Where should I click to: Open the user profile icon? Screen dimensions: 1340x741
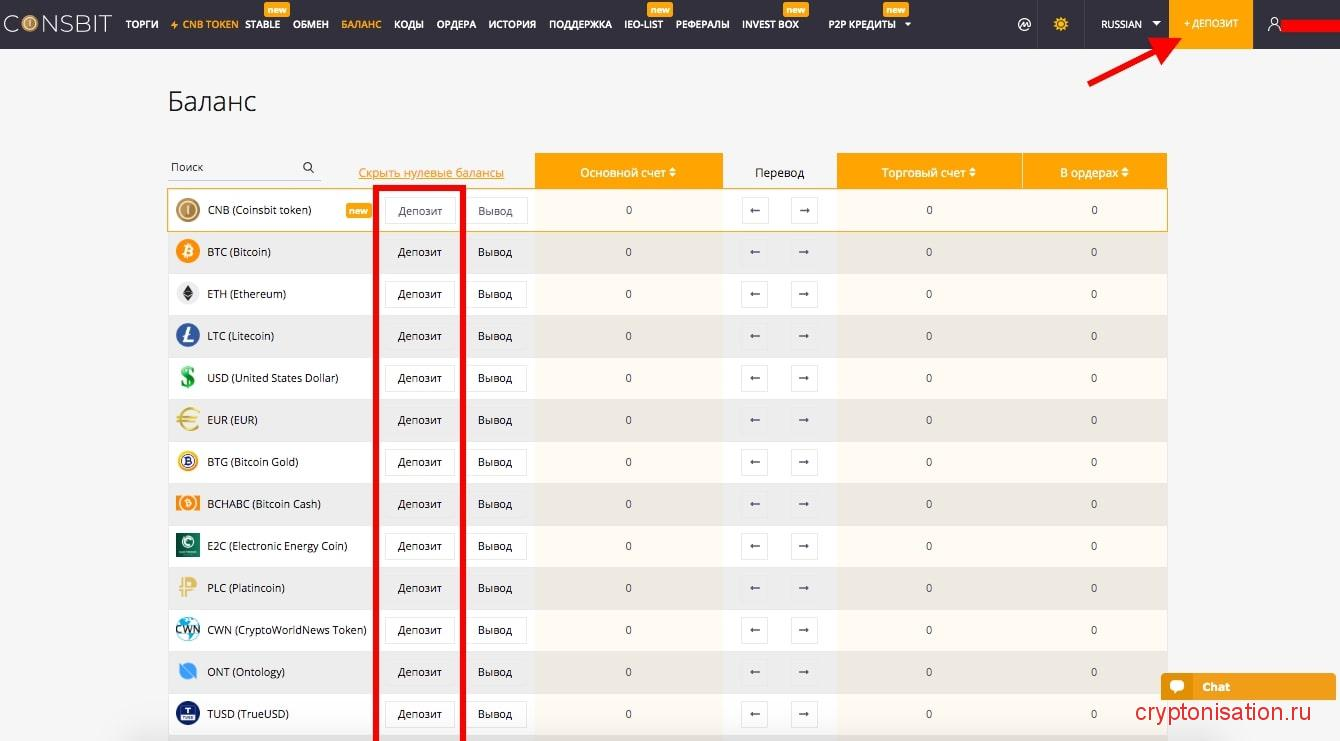point(1274,24)
